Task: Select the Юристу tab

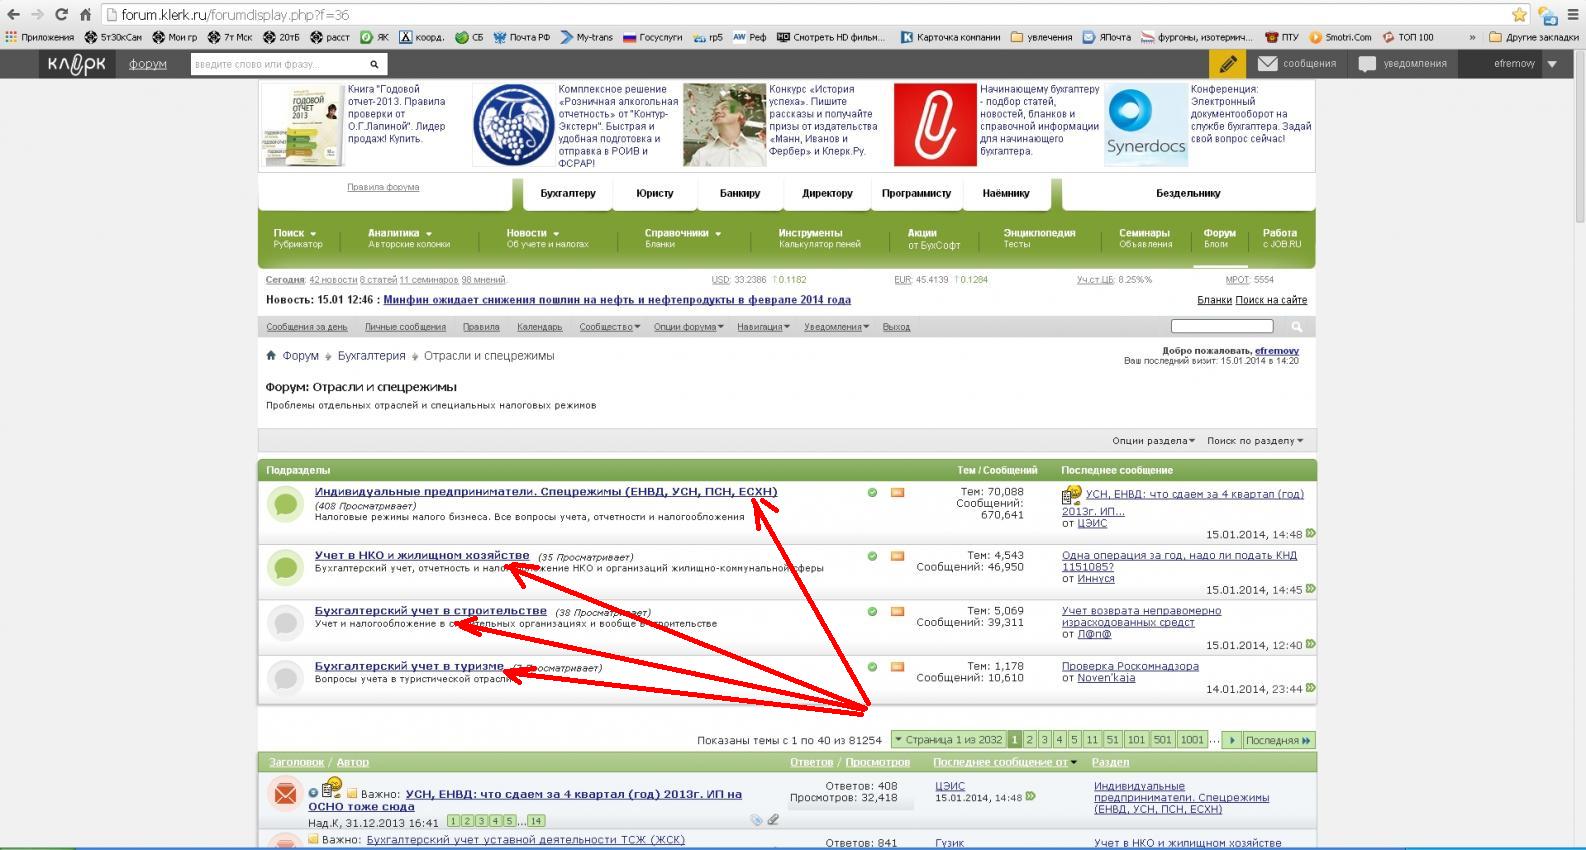Action: [x=655, y=193]
